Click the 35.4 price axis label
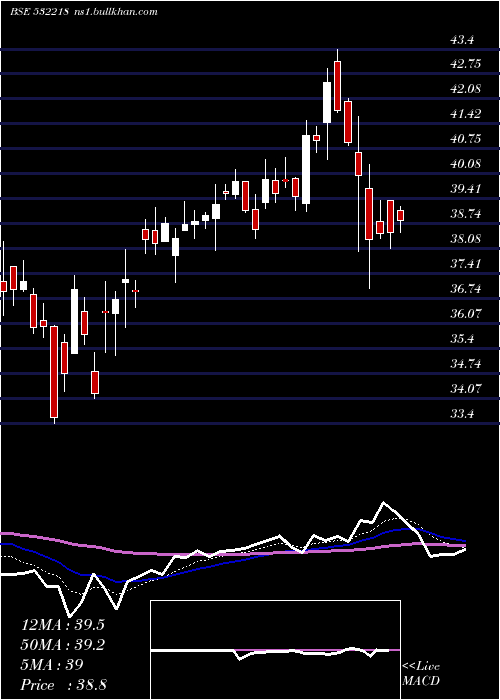Screen dimensions: 500x700 (x=462, y=339)
